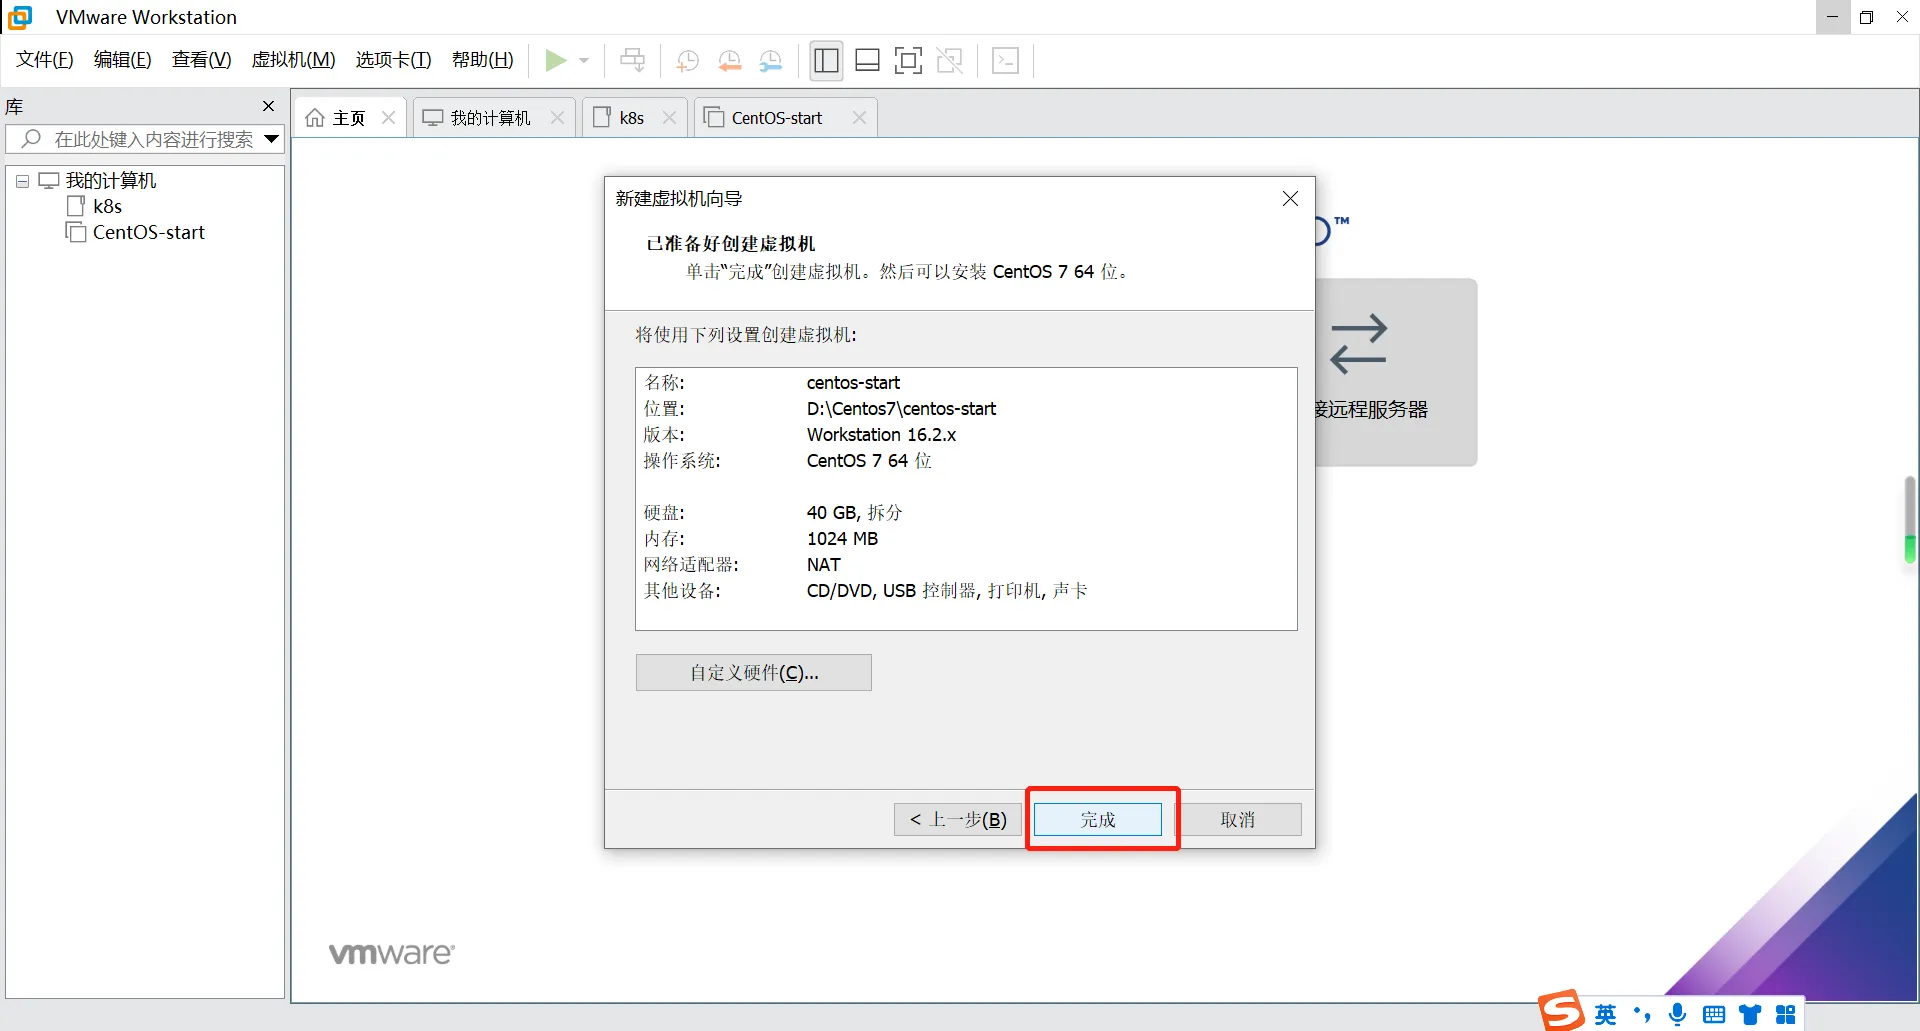The image size is (1920, 1031).
Task: Close the 库 library panel
Action: coord(268,106)
